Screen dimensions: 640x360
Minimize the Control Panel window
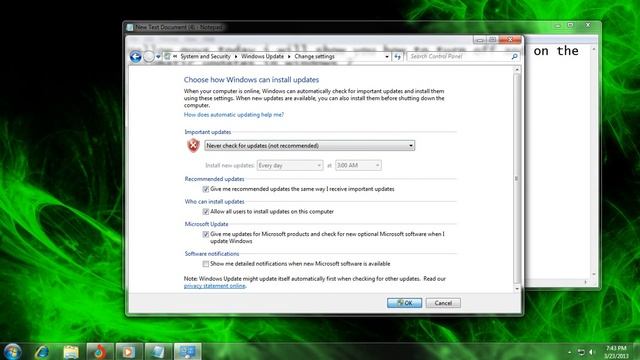pyautogui.click(x=480, y=40)
